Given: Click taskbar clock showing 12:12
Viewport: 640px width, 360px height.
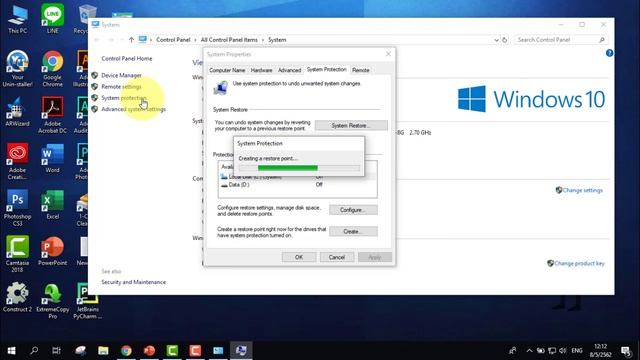Looking at the screenshot, I should (600, 351).
